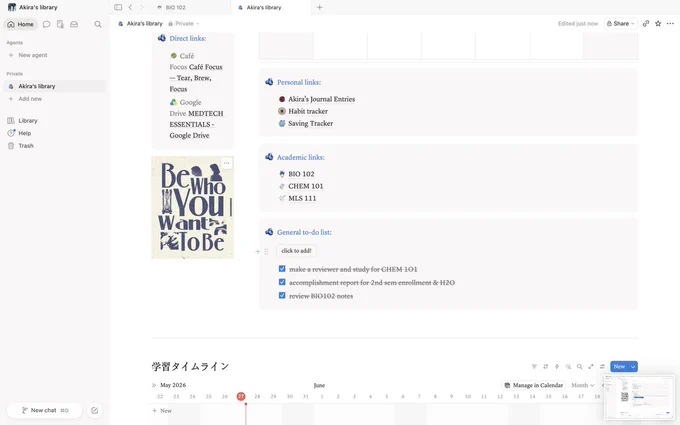This screenshot has height=425, width=680.
Task: Add a New row in timeline
Action: 162,410
